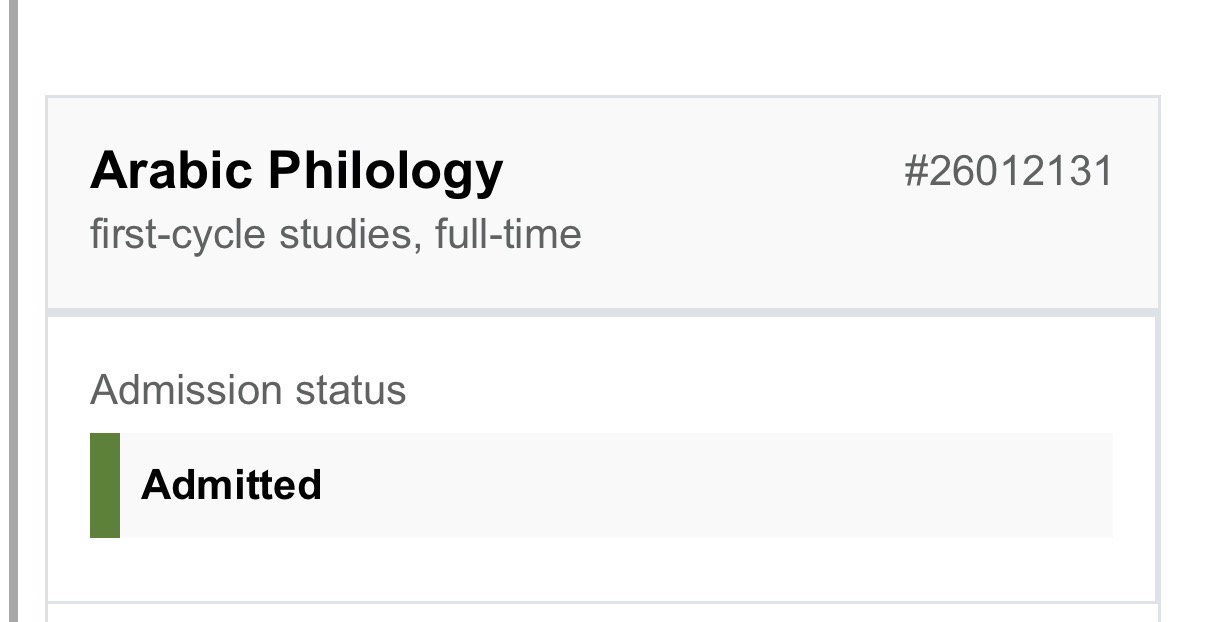
Task: Open the Arabic Philology programme title
Action: [296, 173]
